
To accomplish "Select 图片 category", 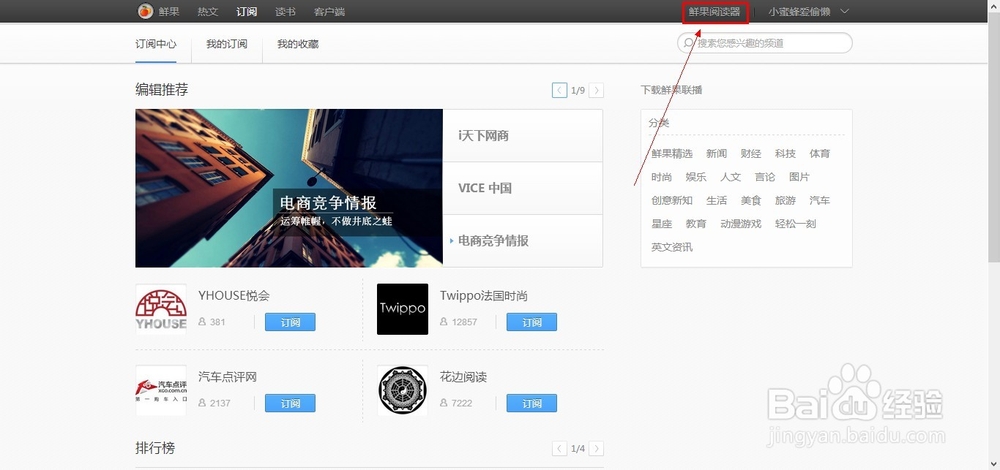I will (x=799, y=177).
